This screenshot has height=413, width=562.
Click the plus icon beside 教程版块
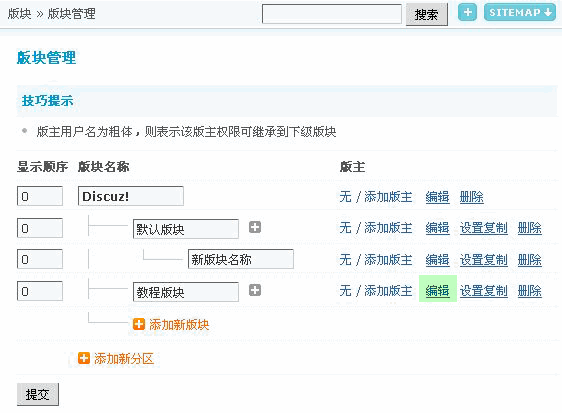point(255,290)
